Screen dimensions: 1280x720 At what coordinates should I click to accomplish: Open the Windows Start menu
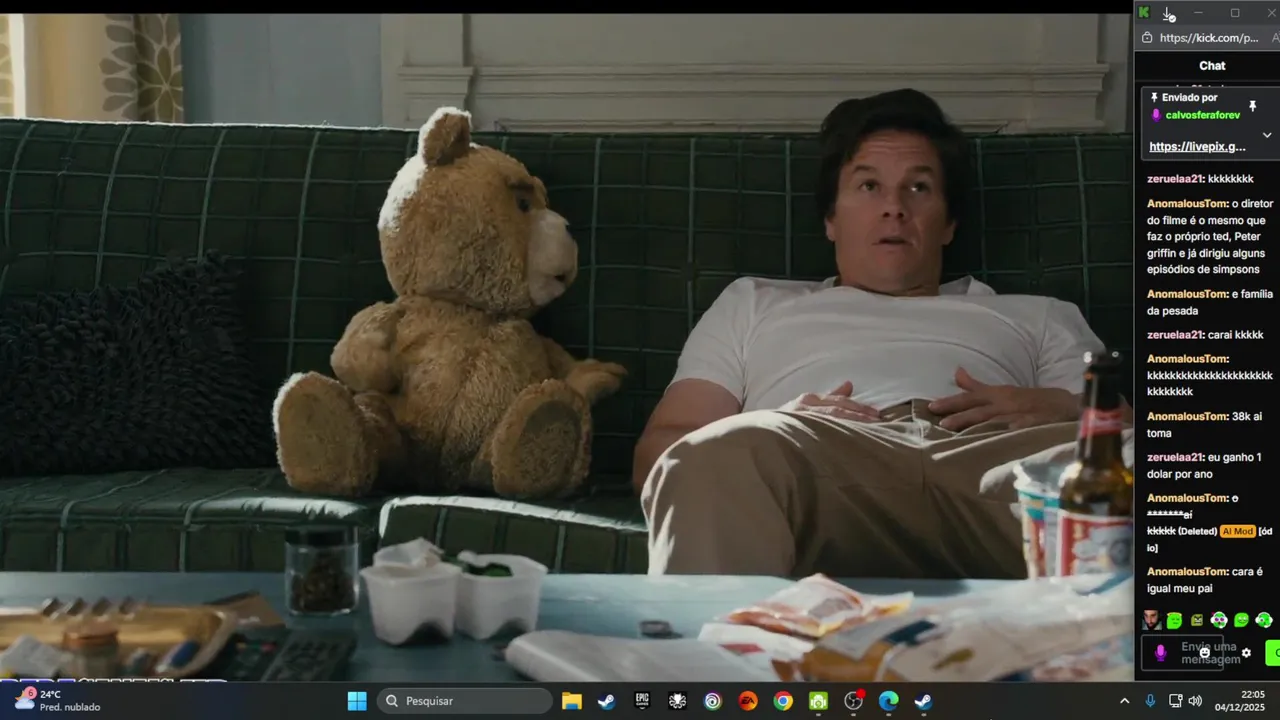click(357, 701)
